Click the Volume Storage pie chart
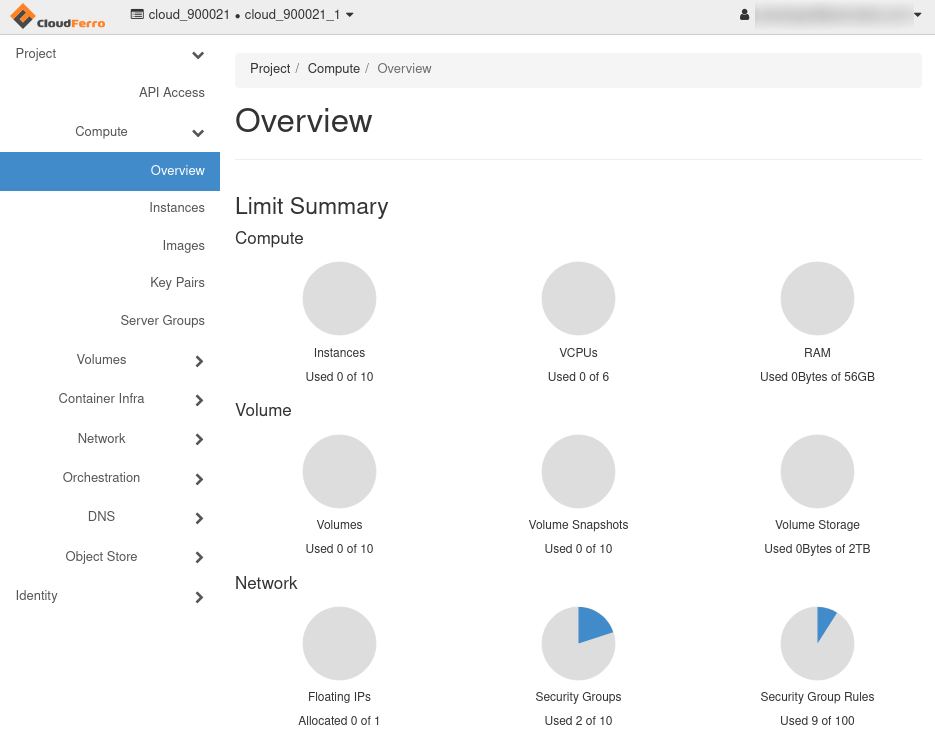The image size is (935, 735). [818, 471]
